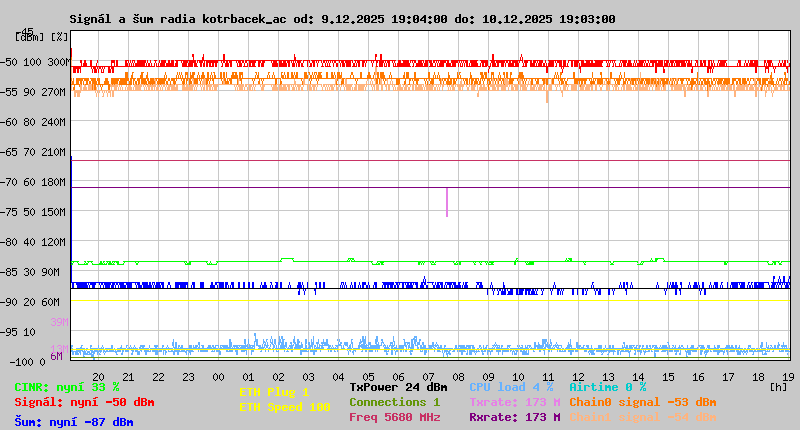The width and height of the screenshot is (800, 430).
Task: Click the "06" hour tick on x-axis
Action: 398,377
